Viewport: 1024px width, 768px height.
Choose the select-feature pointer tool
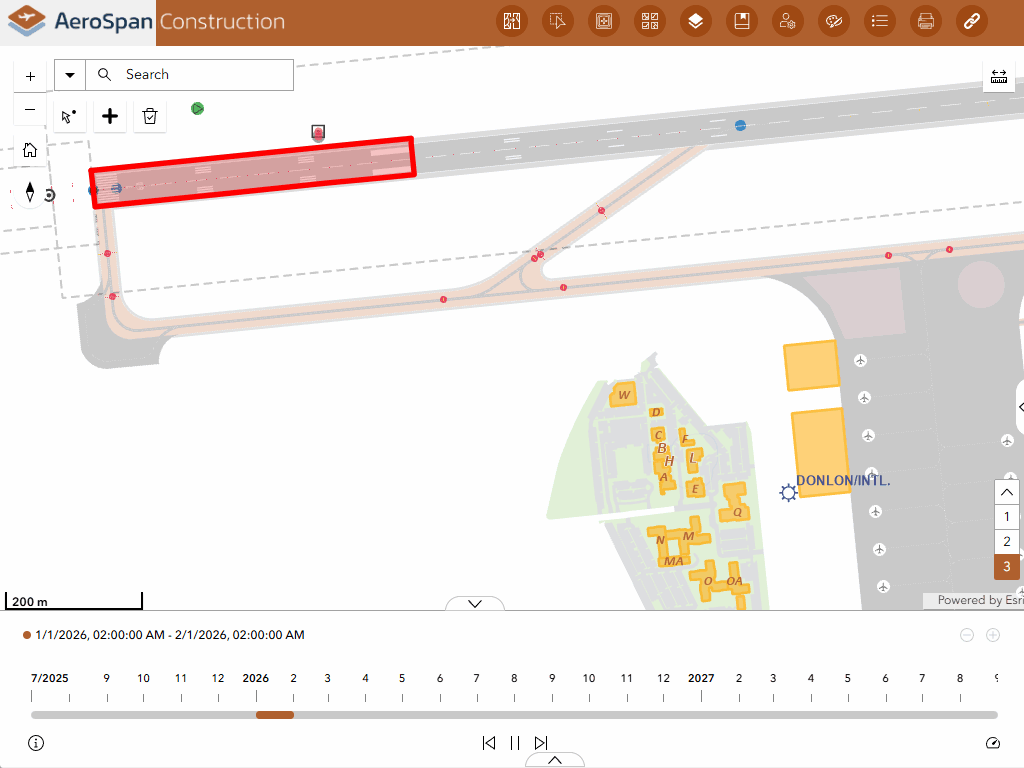point(69,116)
